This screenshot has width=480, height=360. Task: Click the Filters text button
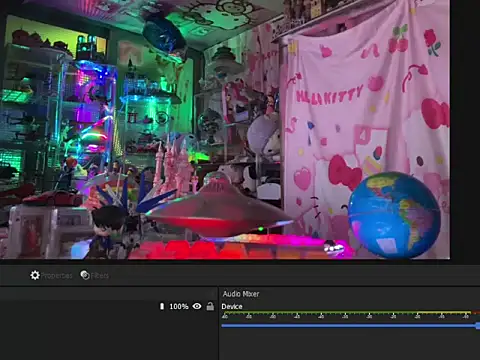pos(100,276)
